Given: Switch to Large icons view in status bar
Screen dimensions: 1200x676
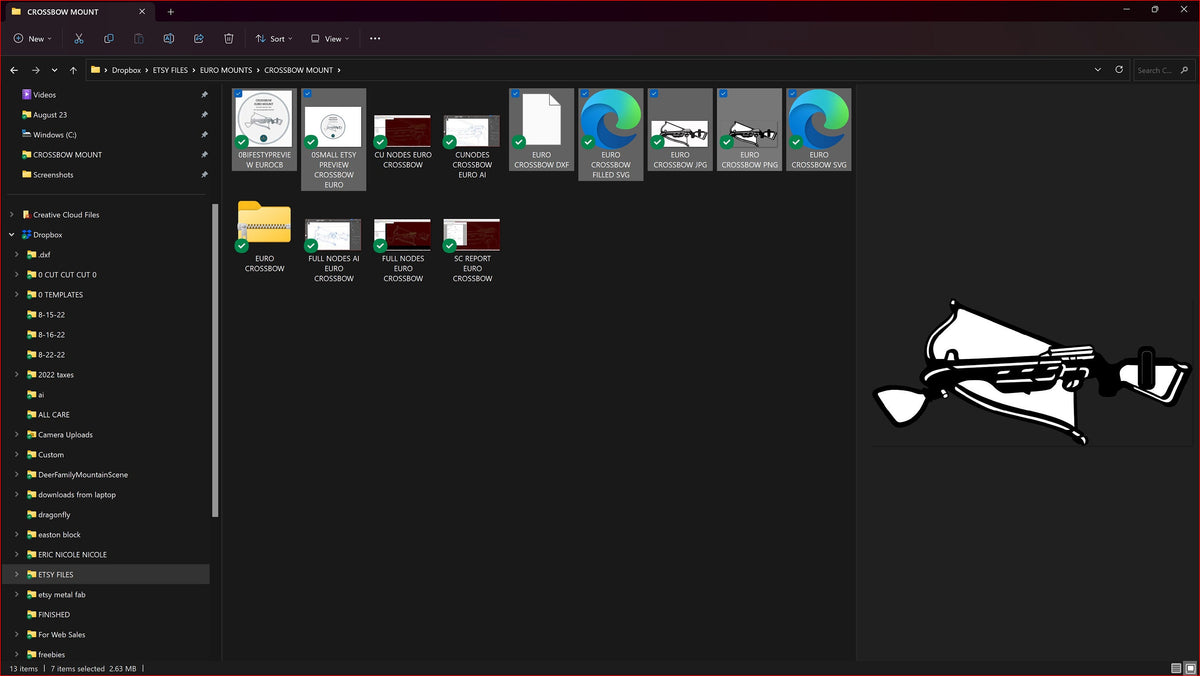Looking at the screenshot, I should point(1189,668).
